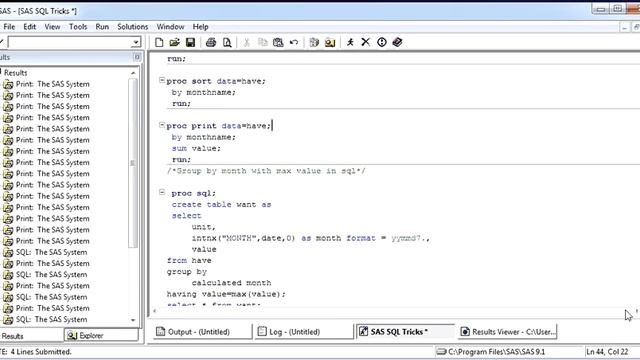Open the Edit menu
Image resolution: width=640 pixels, height=360 pixels.
(29, 27)
